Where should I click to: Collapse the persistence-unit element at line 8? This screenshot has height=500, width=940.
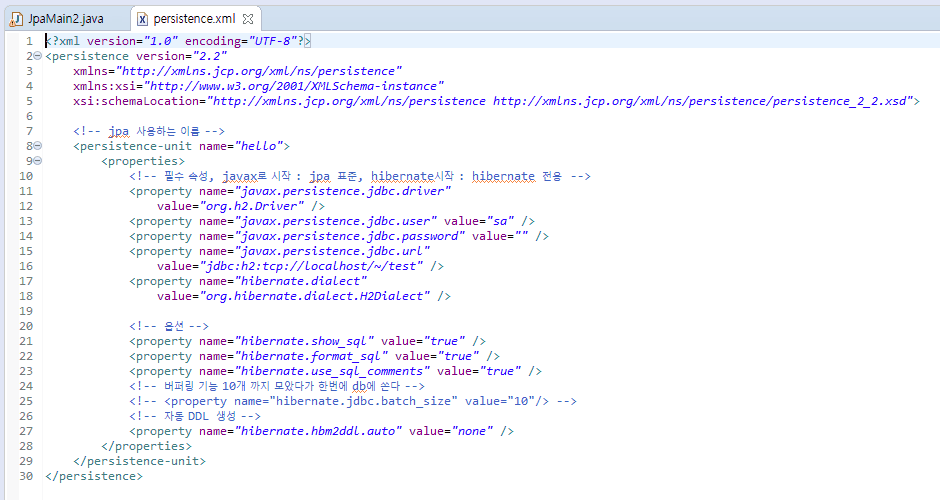(38, 146)
